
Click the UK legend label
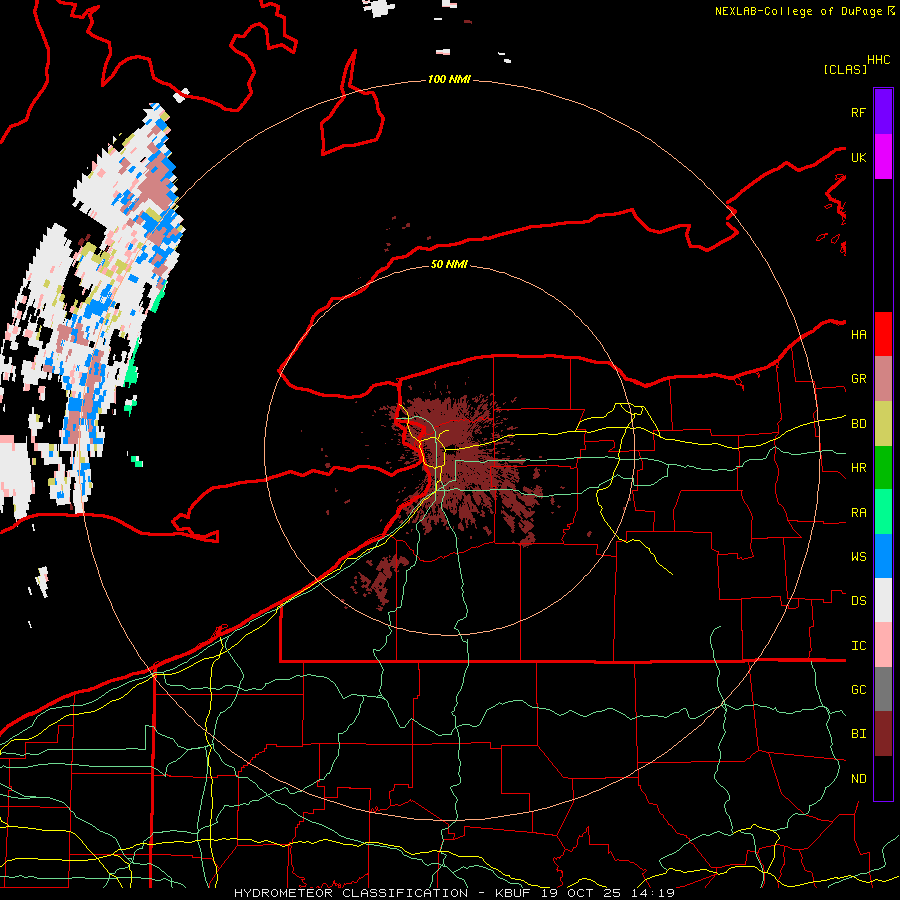coord(859,157)
